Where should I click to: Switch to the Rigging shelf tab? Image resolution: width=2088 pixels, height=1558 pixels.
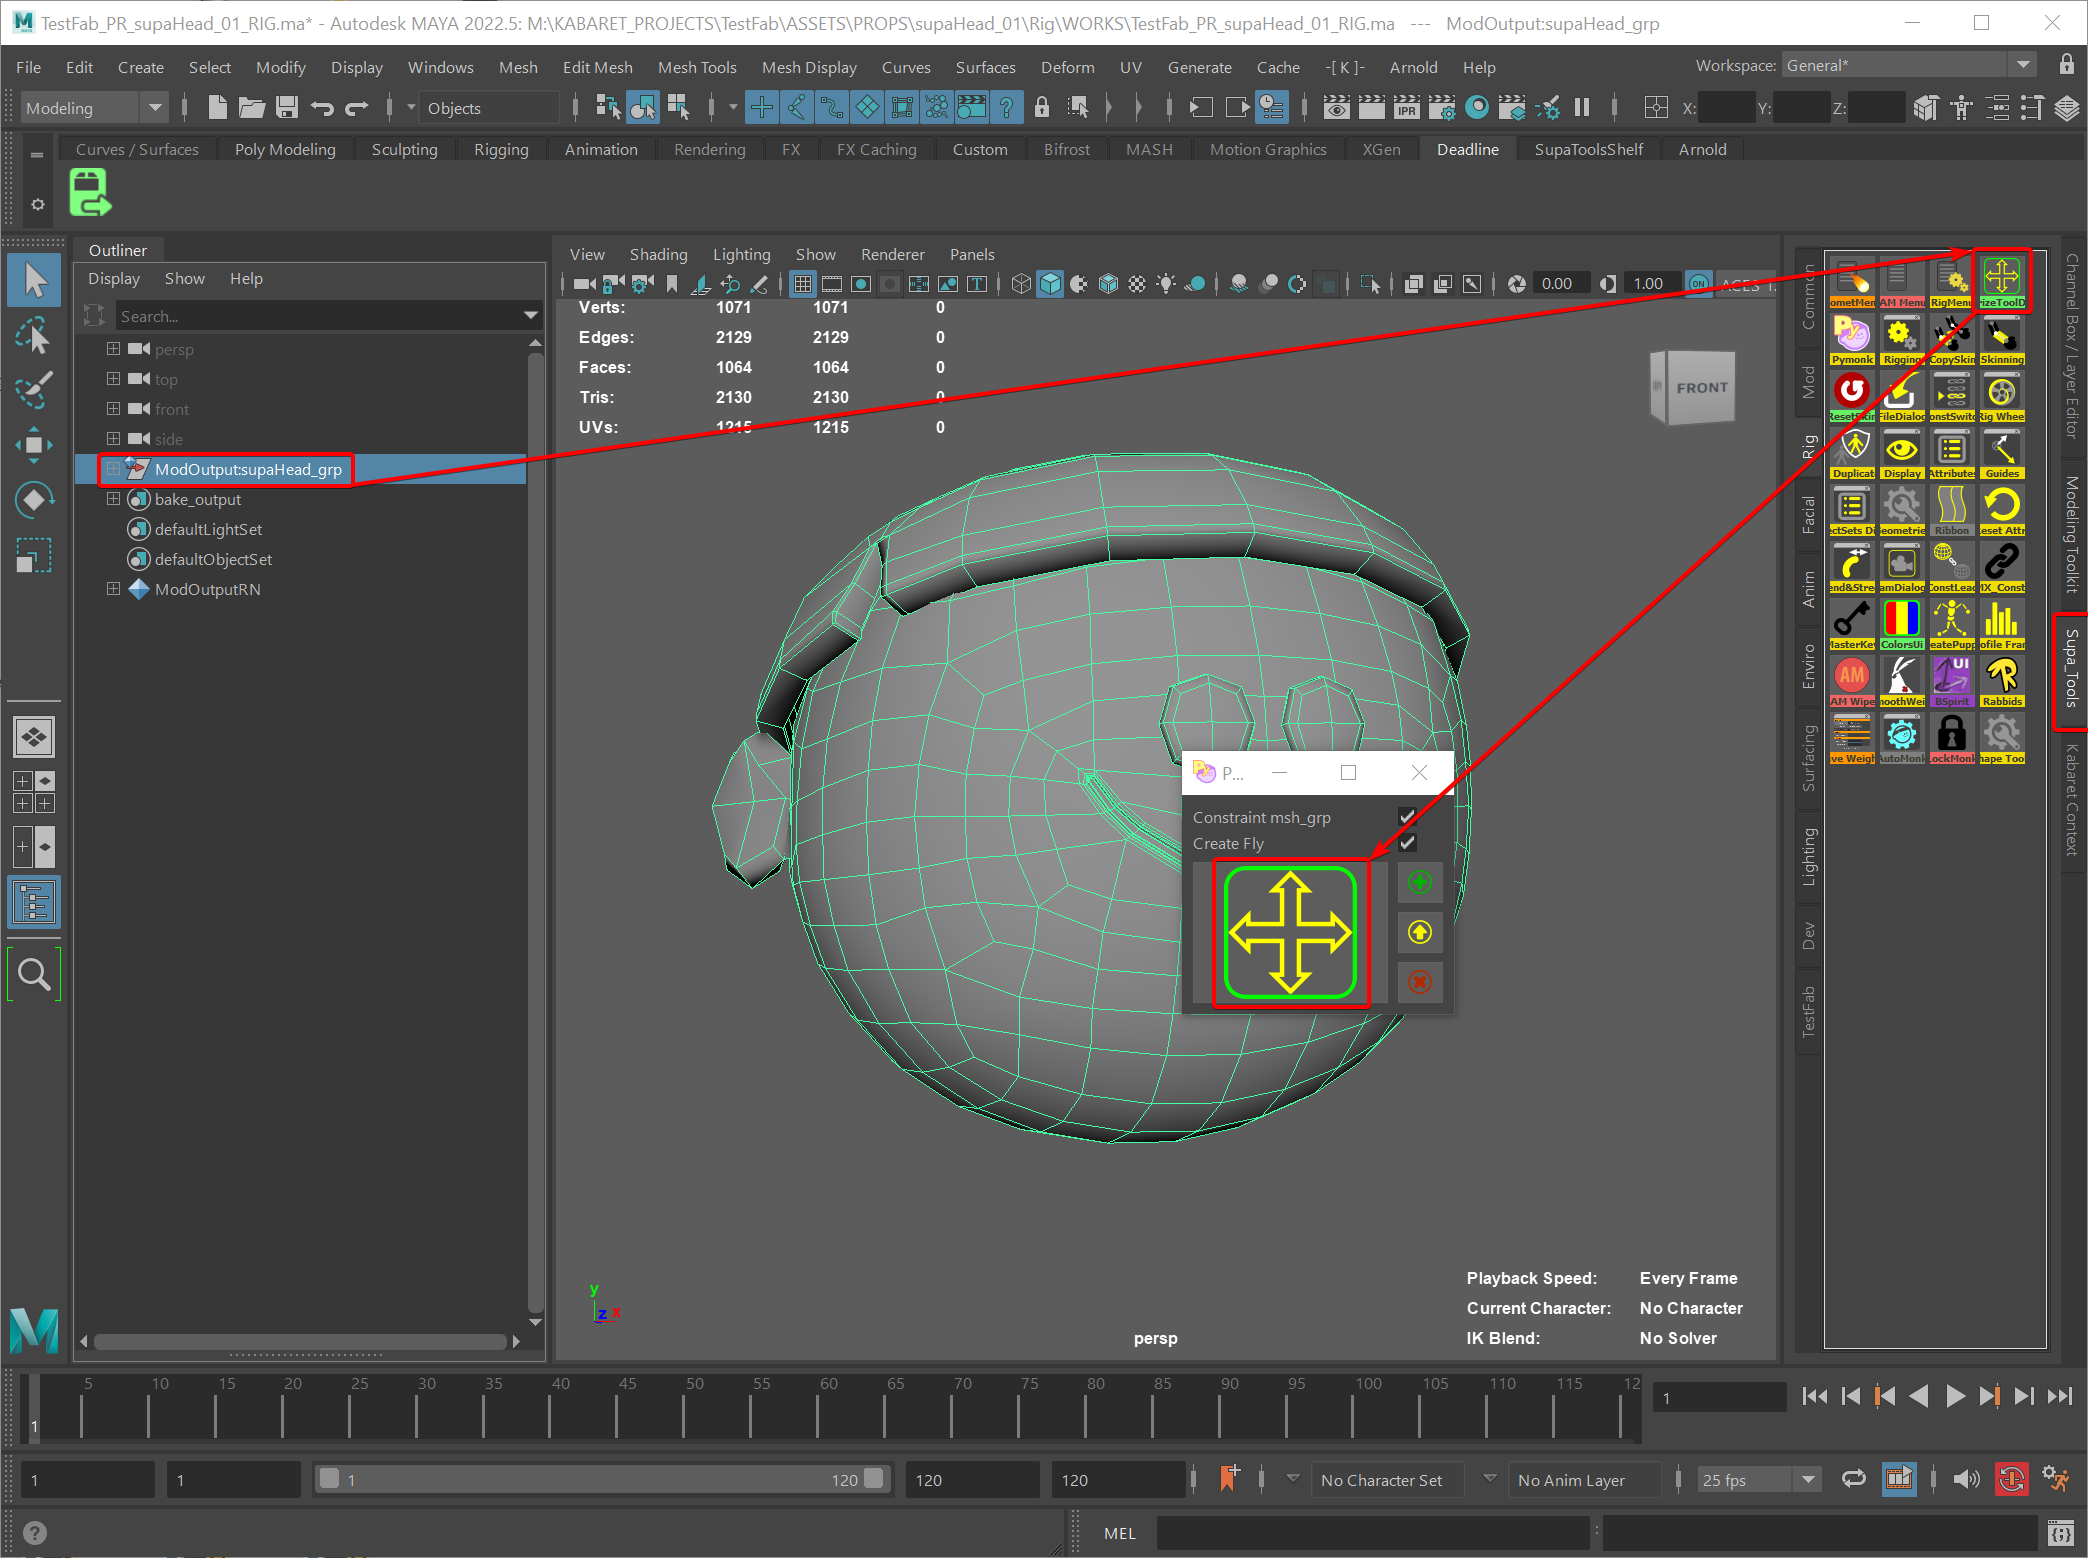pos(501,149)
